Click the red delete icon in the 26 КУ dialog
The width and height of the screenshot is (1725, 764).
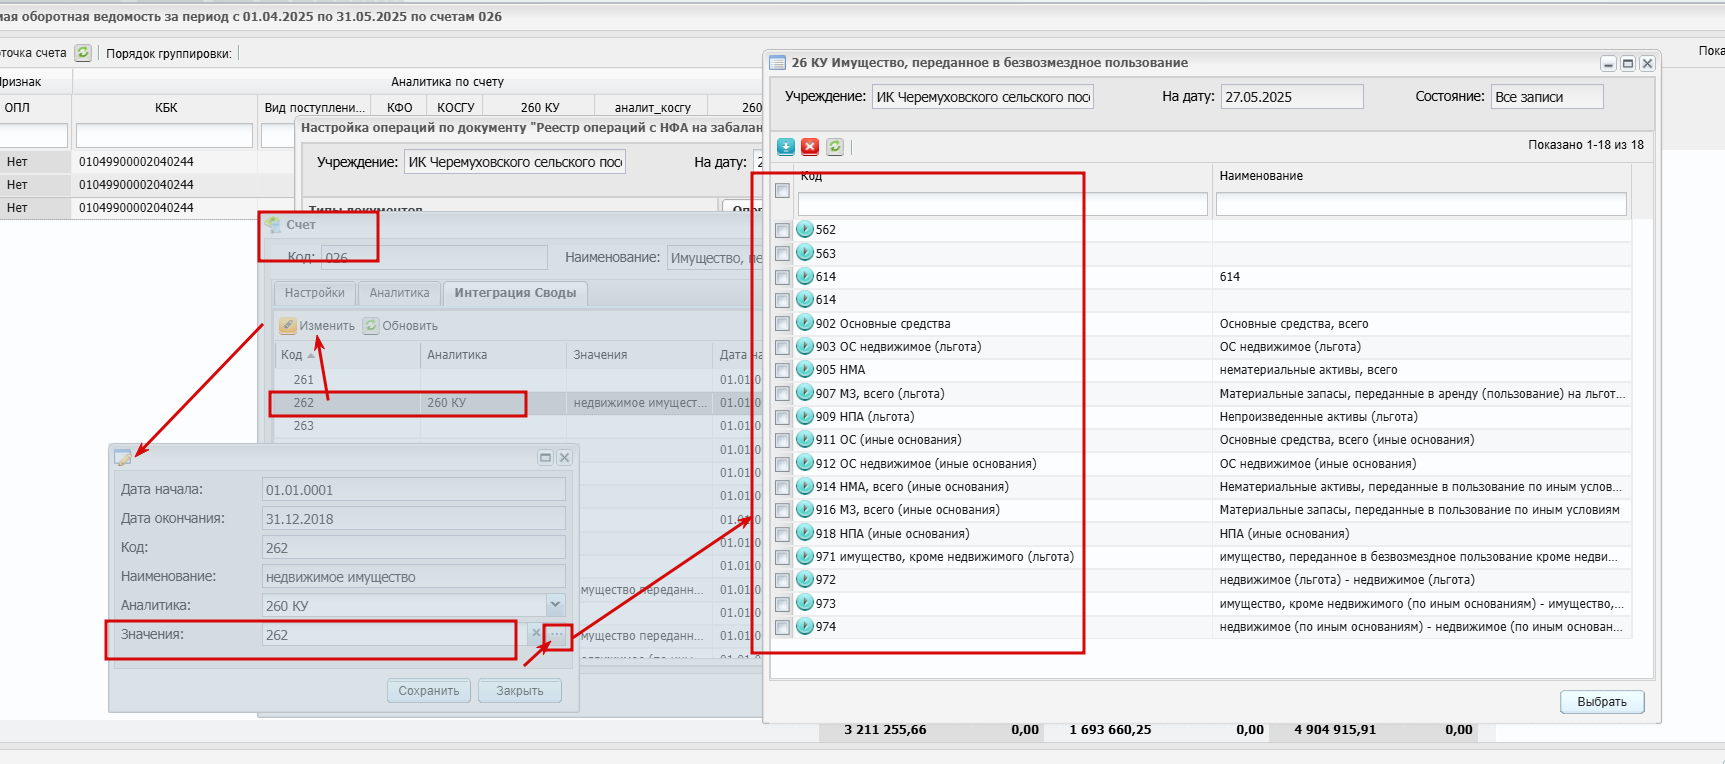[x=810, y=146]
